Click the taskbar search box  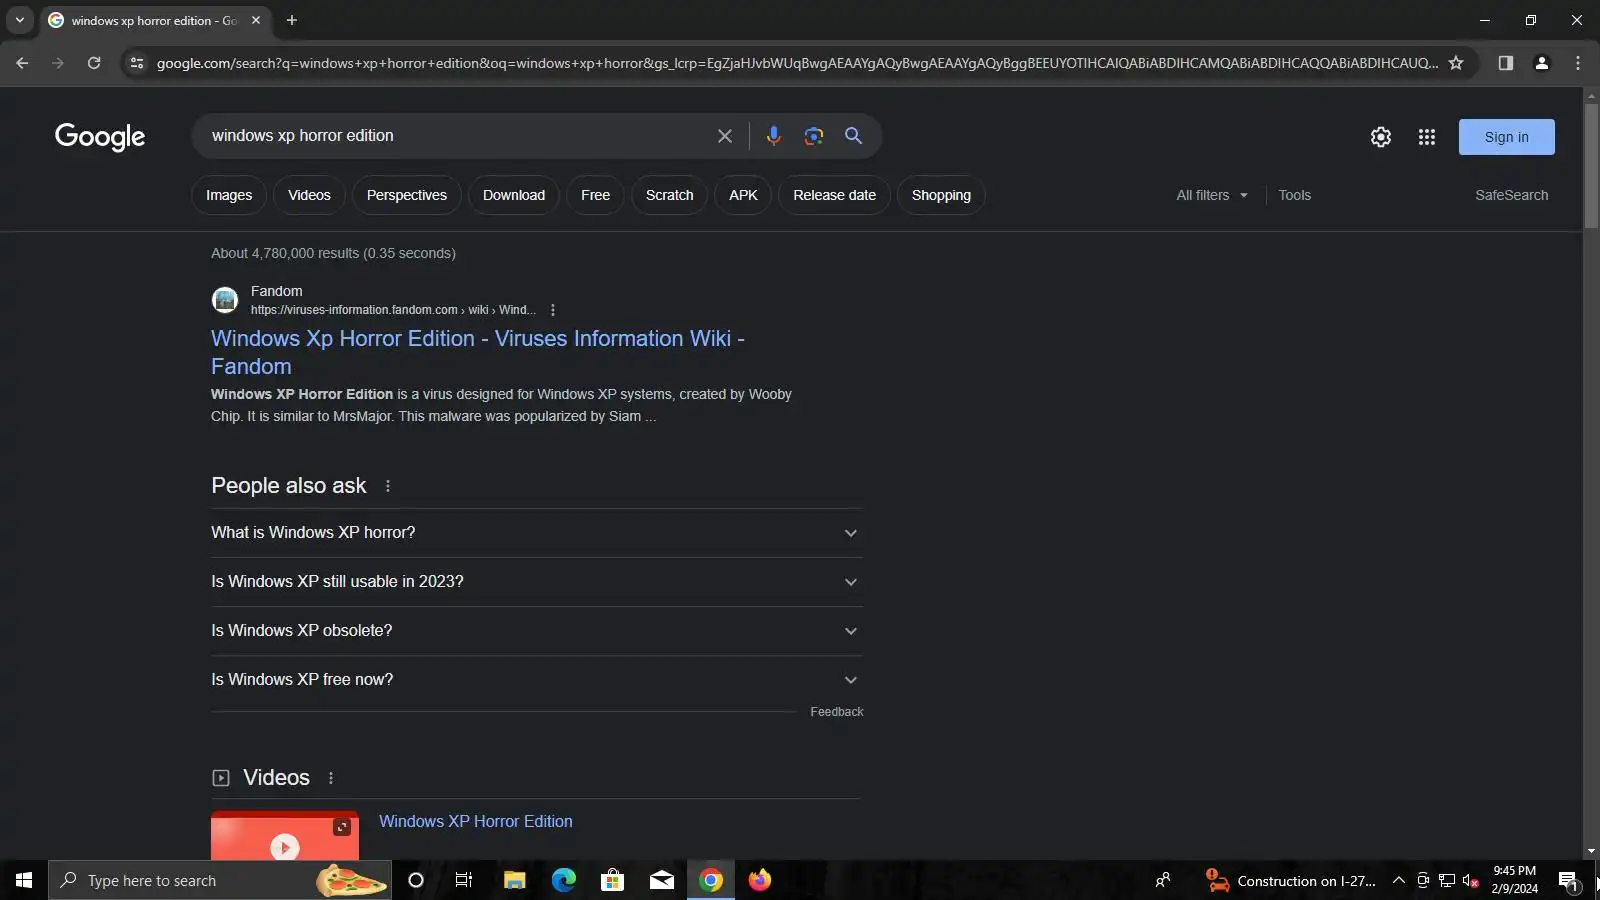pyautogui.click(x=220, y=880)
